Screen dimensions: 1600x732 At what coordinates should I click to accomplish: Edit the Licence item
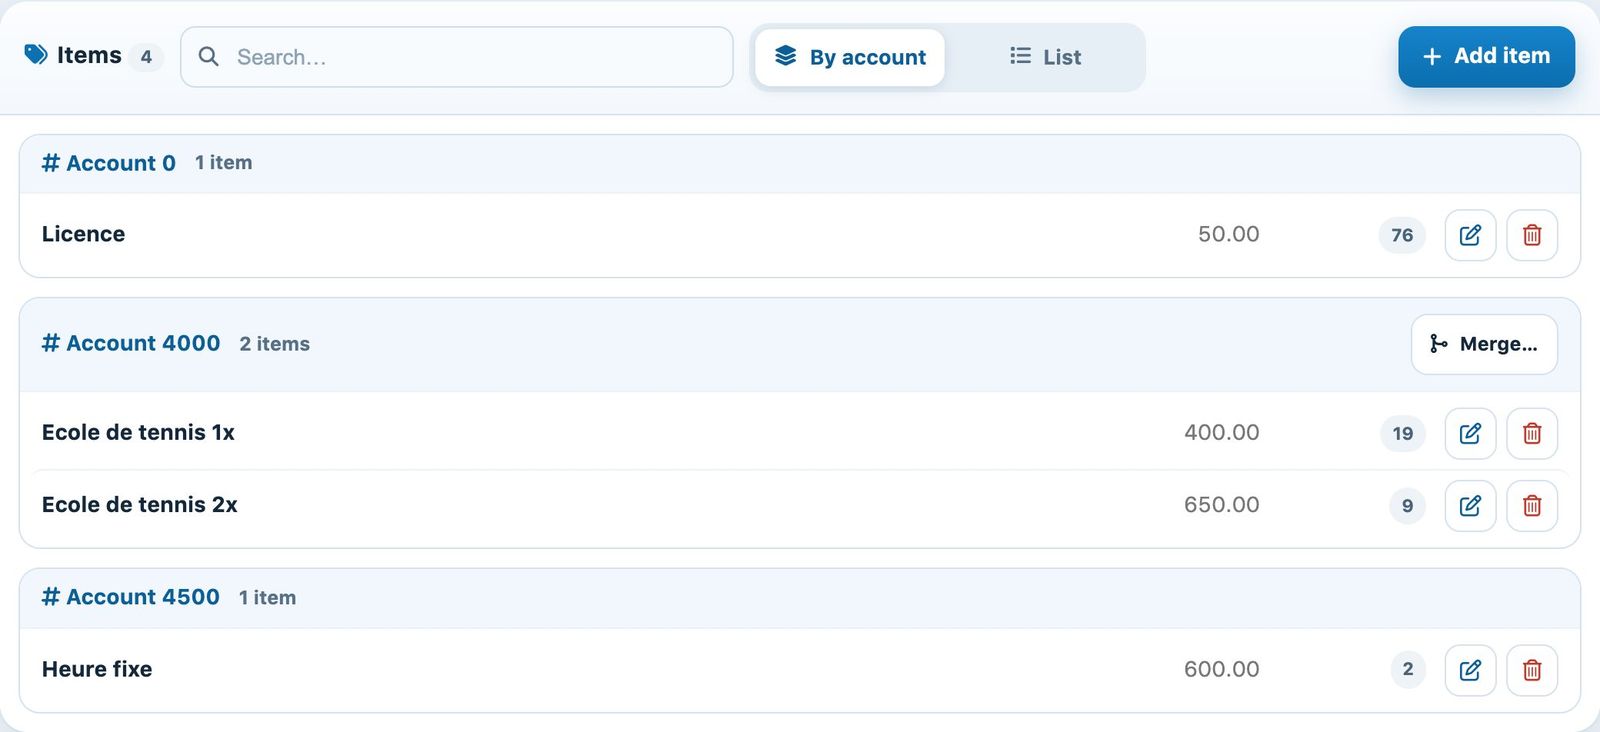coord(1470,235)
